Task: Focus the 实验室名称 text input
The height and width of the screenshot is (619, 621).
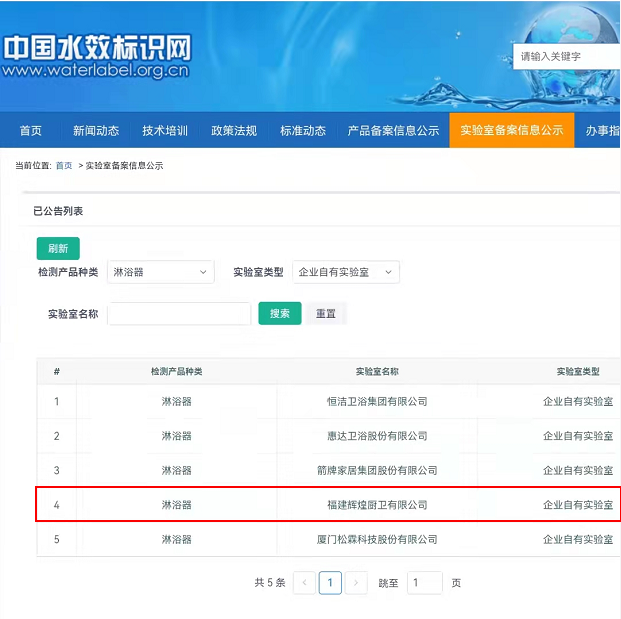Action: tap(179, 314)
